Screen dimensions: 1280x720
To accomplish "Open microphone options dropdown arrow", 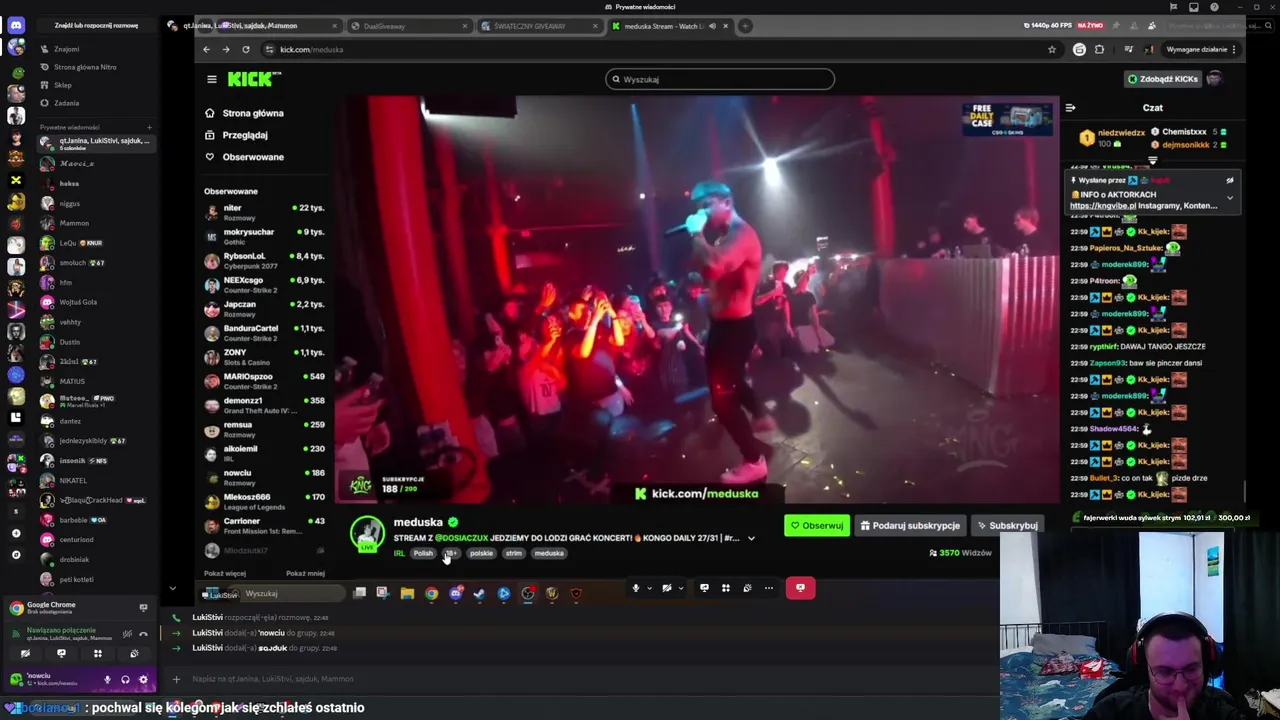I will [649, 588].
